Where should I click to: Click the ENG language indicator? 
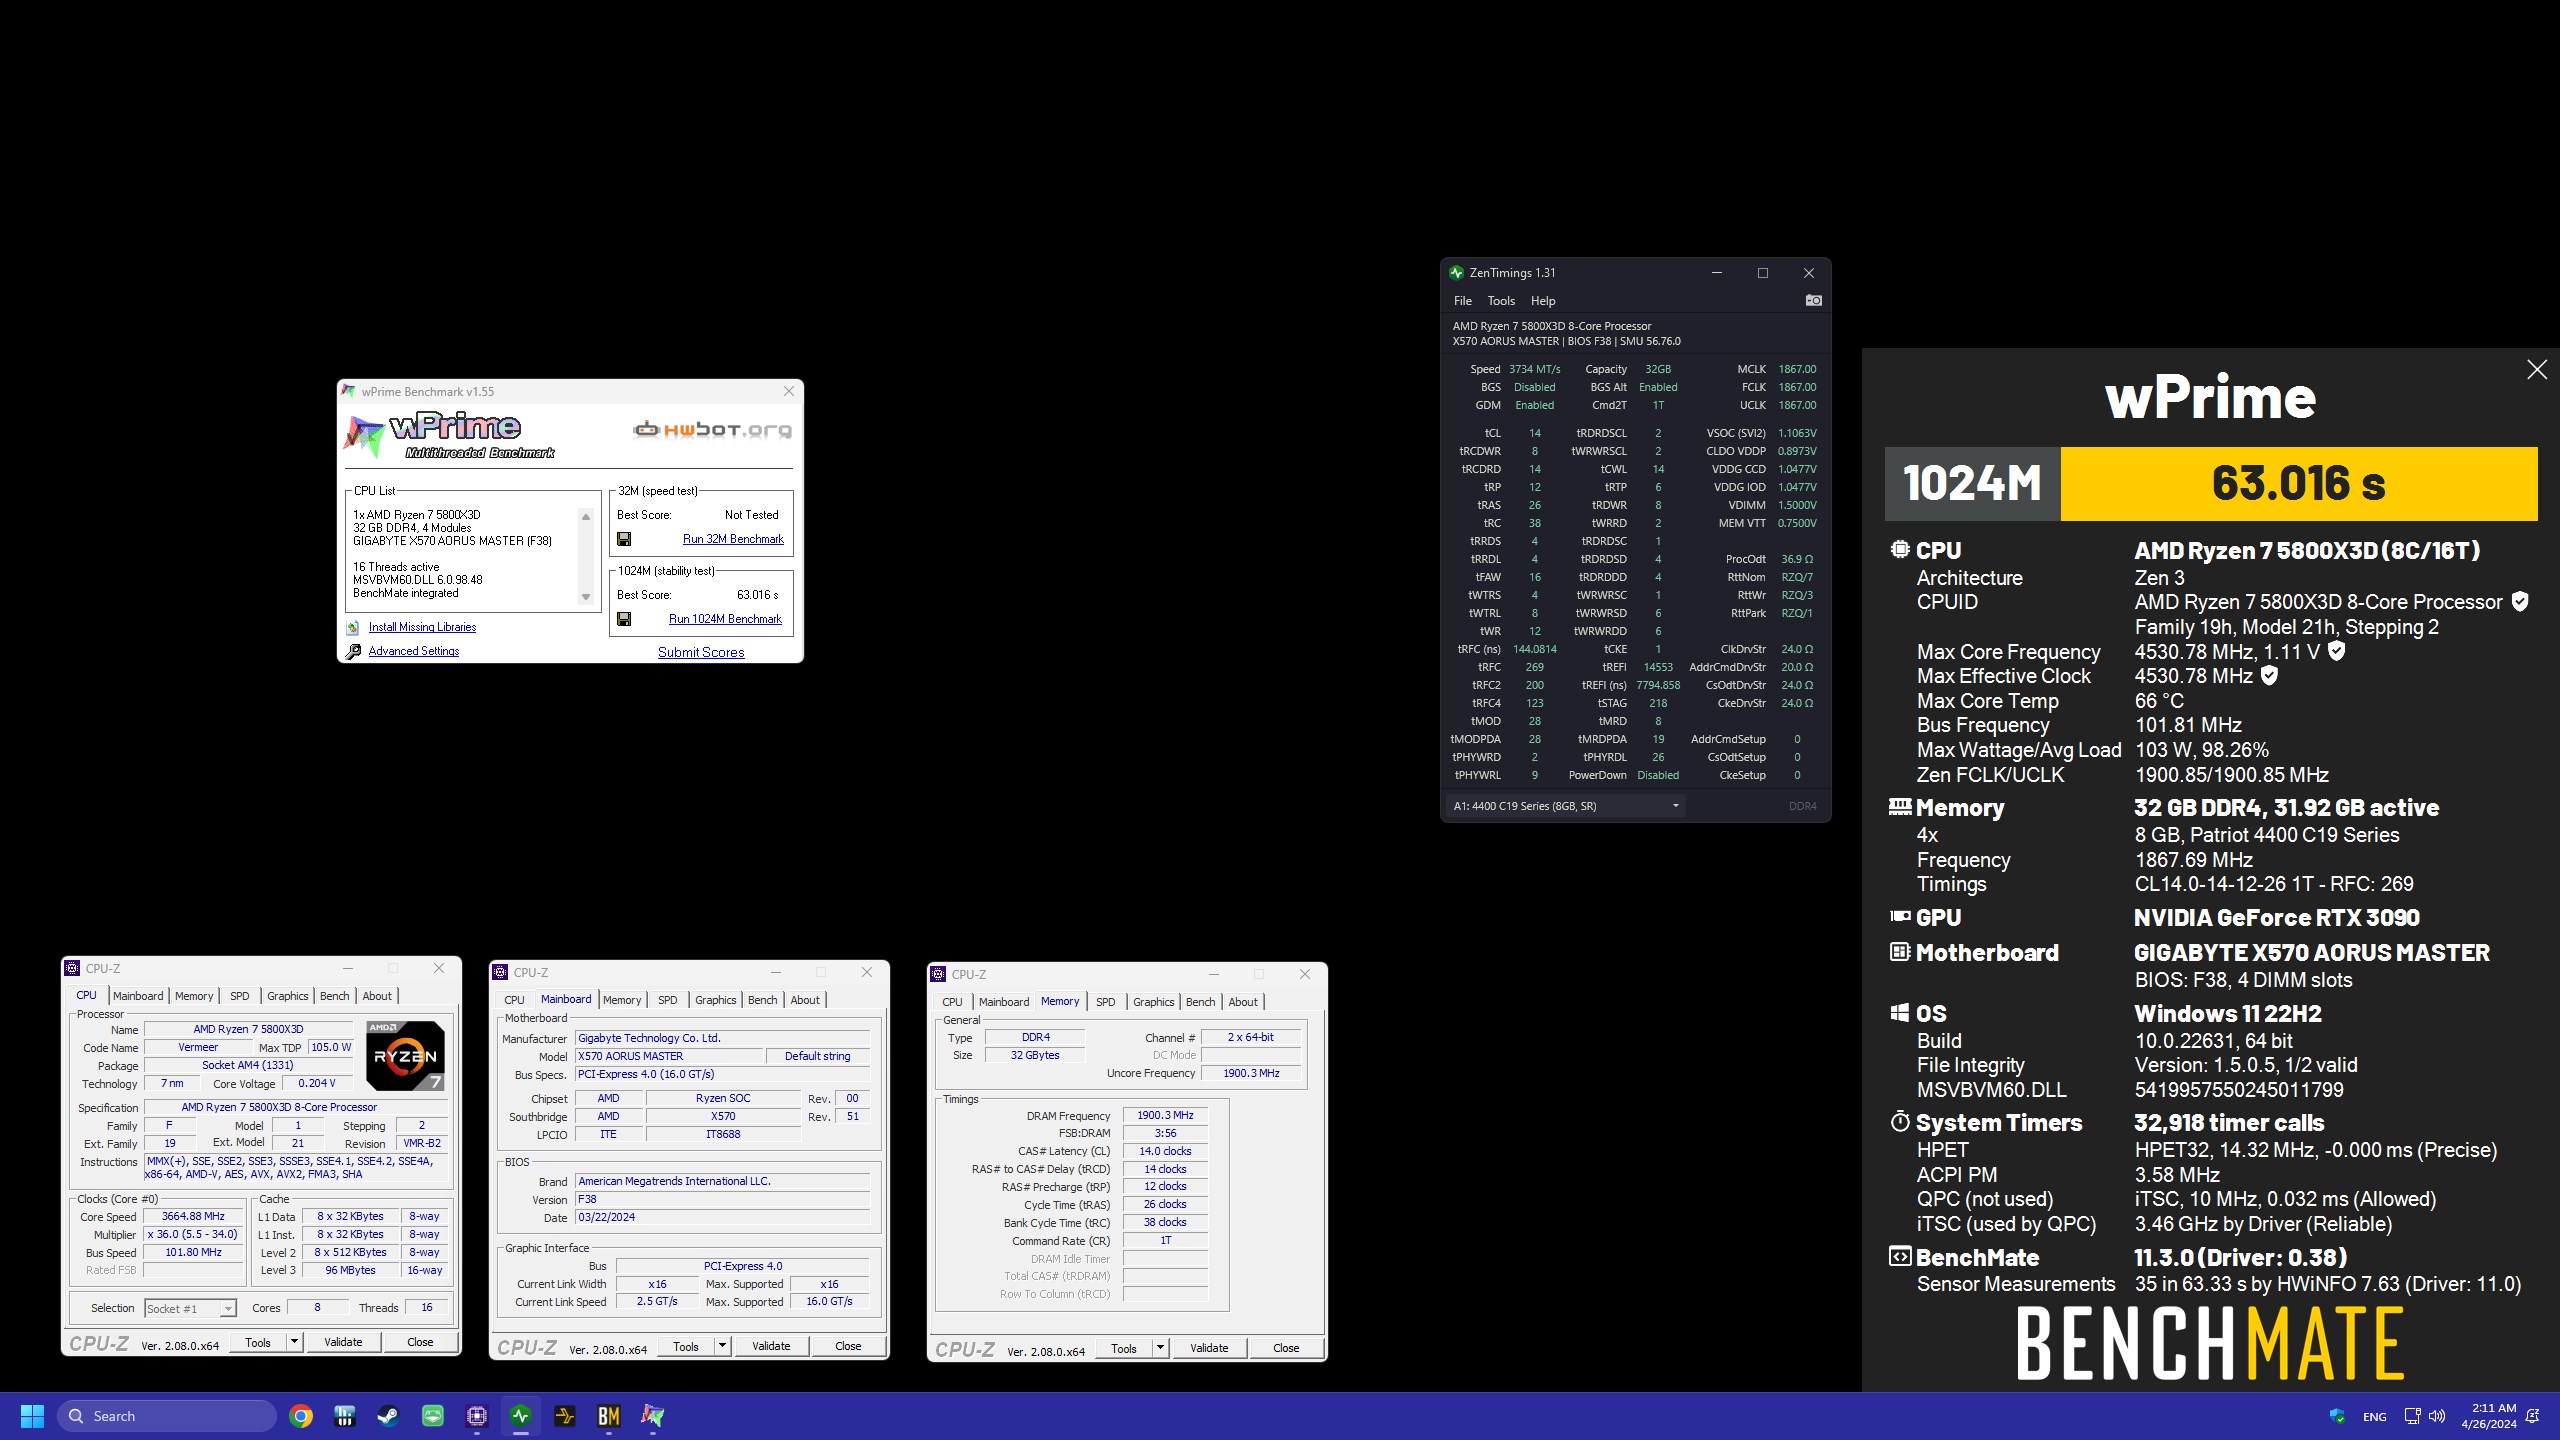point(2374,1417)
